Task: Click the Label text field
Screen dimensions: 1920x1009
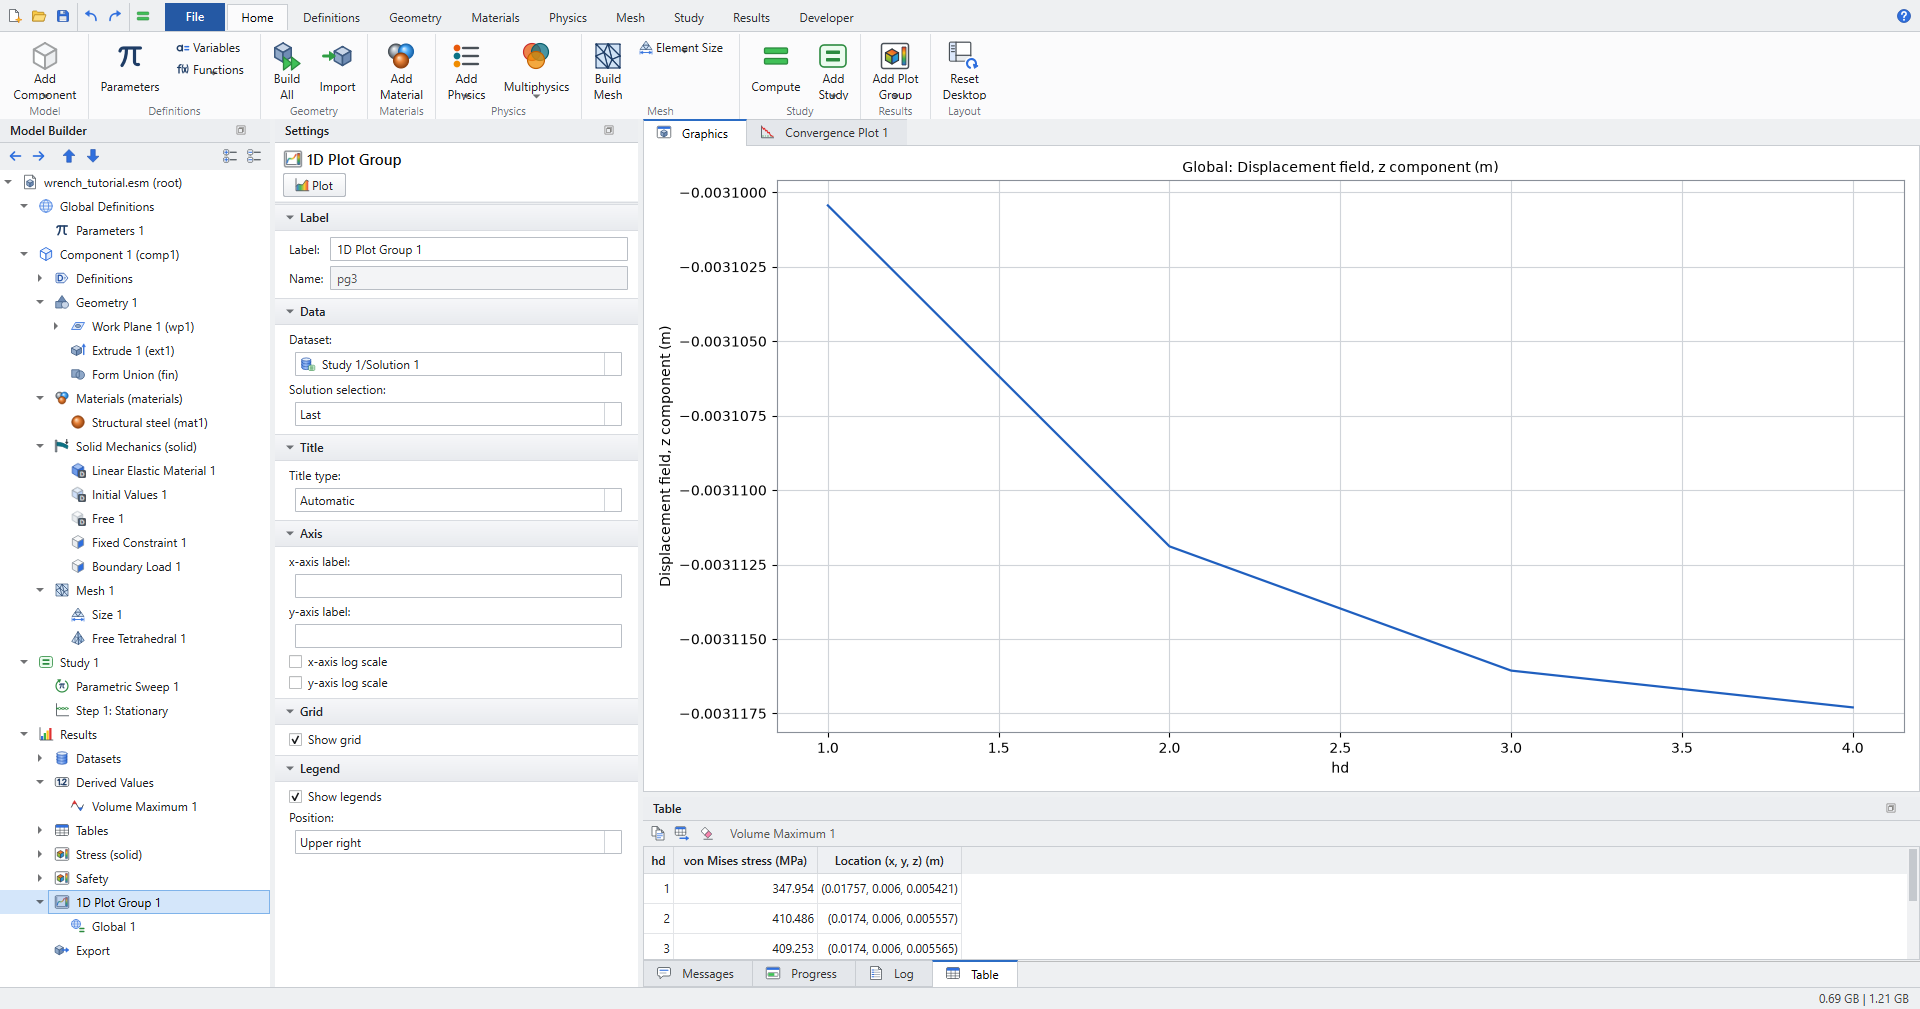Action: click(479, 250)
